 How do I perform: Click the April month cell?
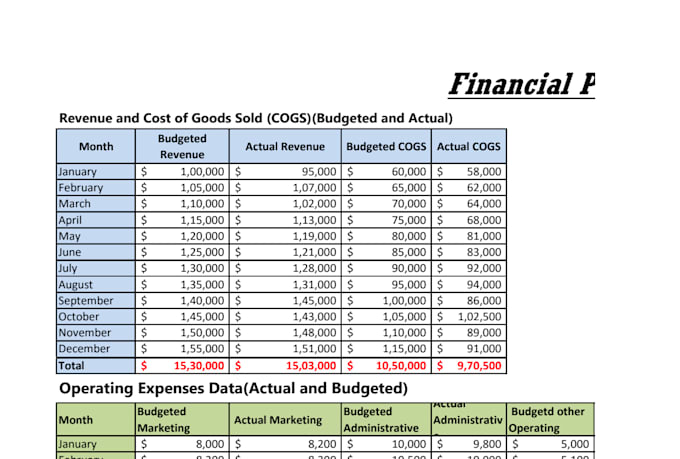click(96, 220)
